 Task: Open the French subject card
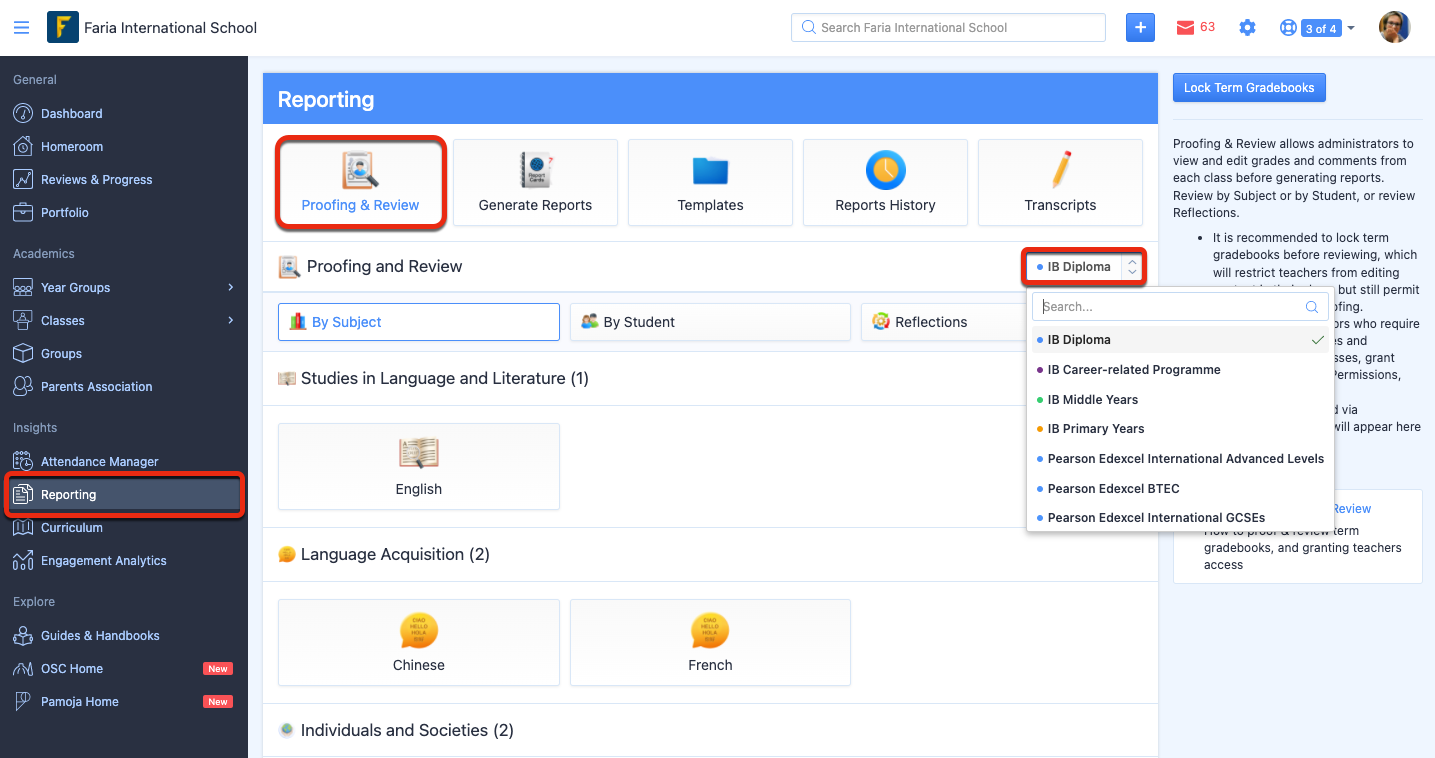[x=710, y=642]
